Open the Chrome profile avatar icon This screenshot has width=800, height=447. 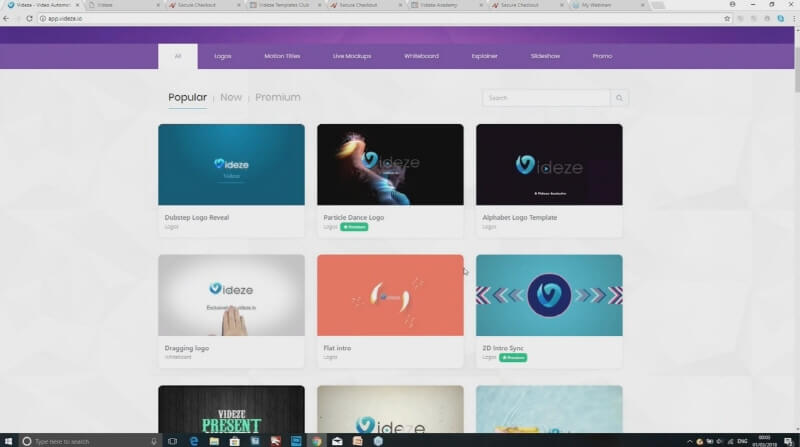[732, 5]
